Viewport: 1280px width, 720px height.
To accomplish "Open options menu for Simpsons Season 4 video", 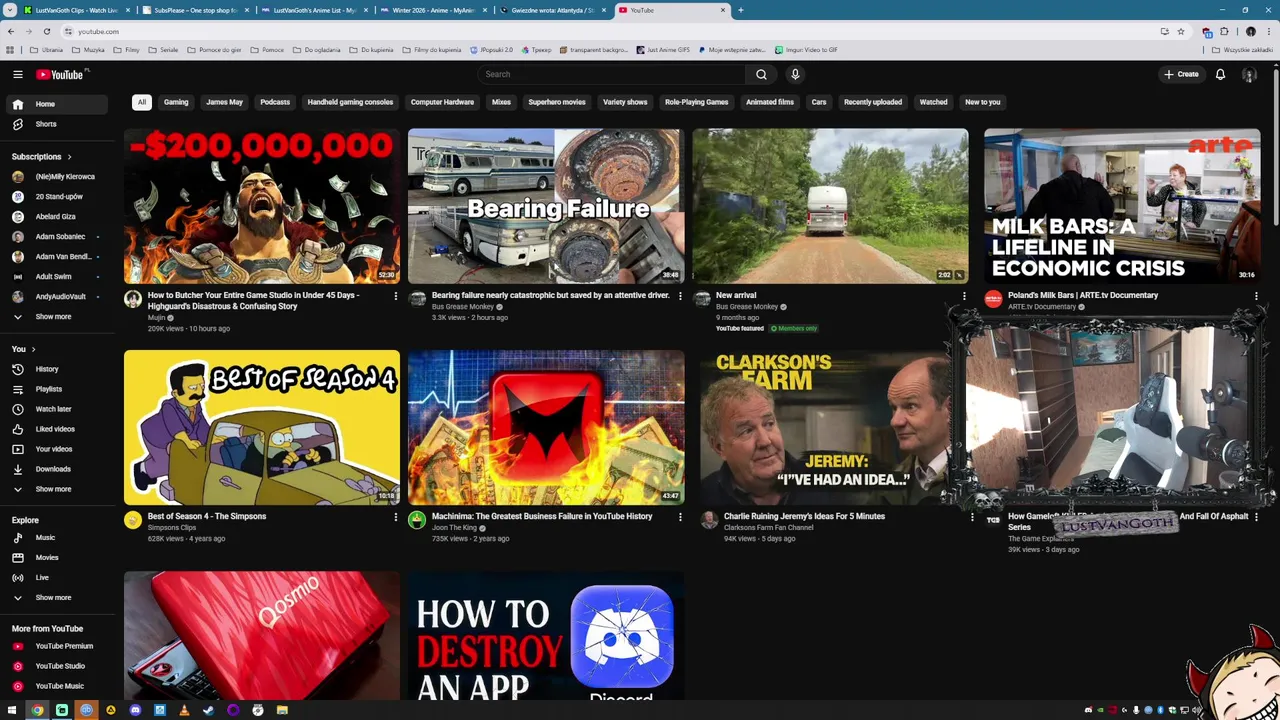I will click(395, 517).
